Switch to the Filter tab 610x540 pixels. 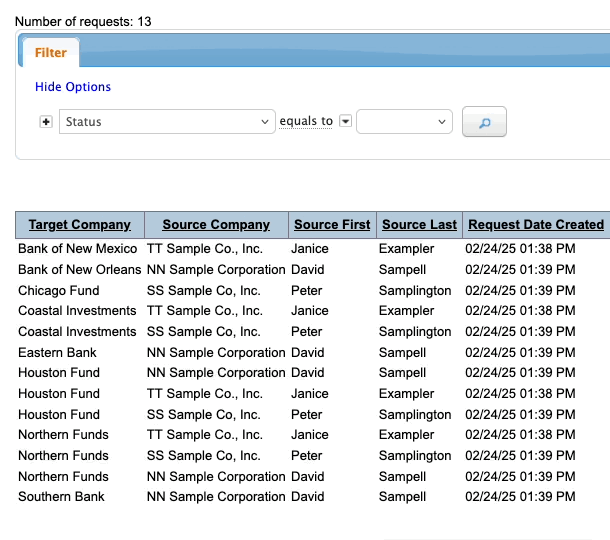51,52
